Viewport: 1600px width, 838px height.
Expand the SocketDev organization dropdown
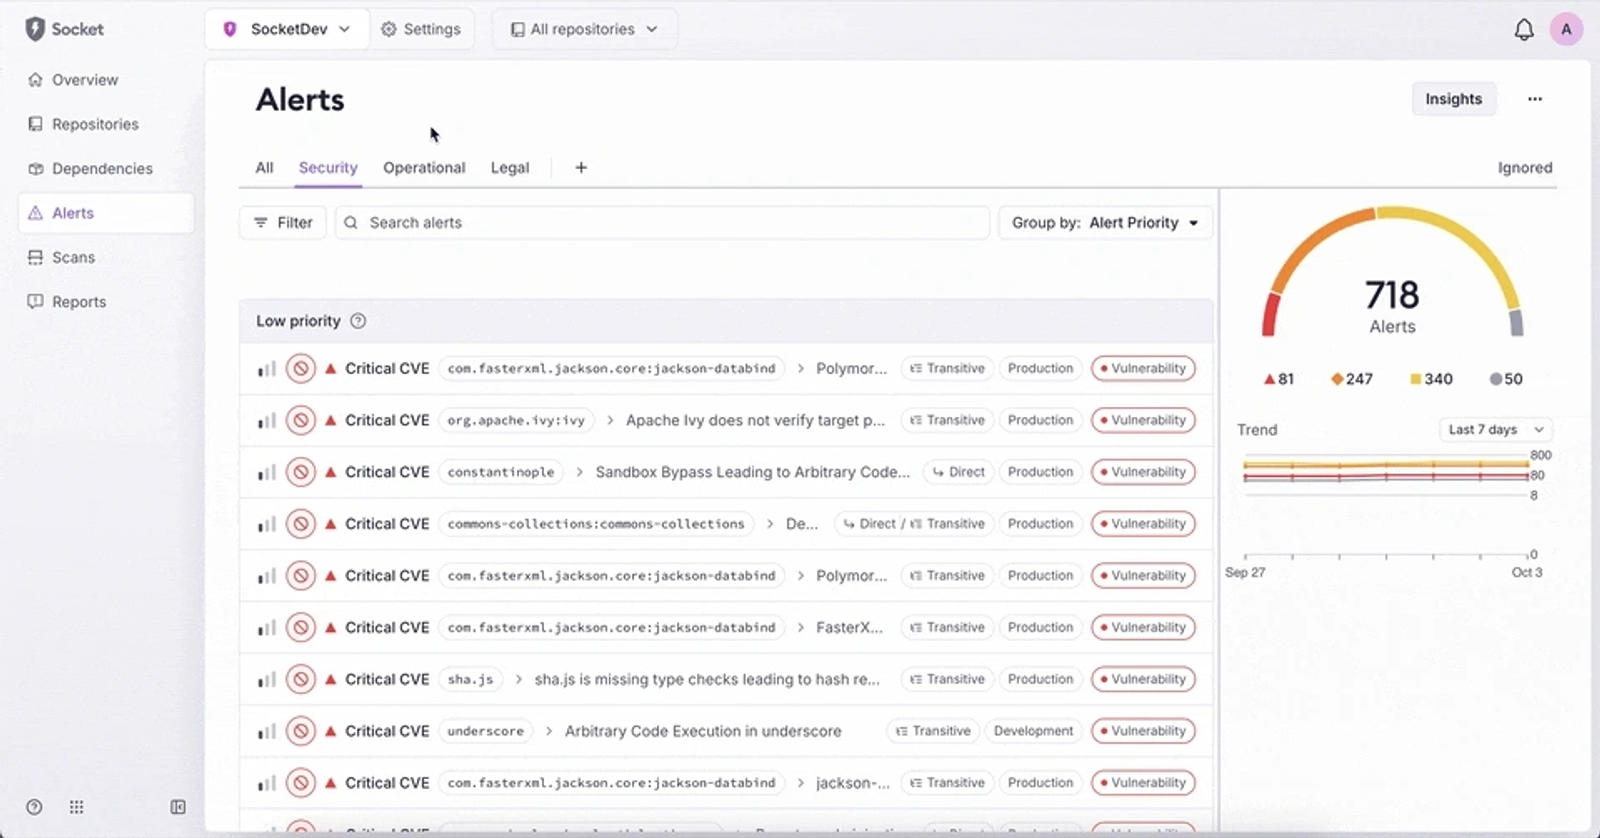click(x=287, y=29)
